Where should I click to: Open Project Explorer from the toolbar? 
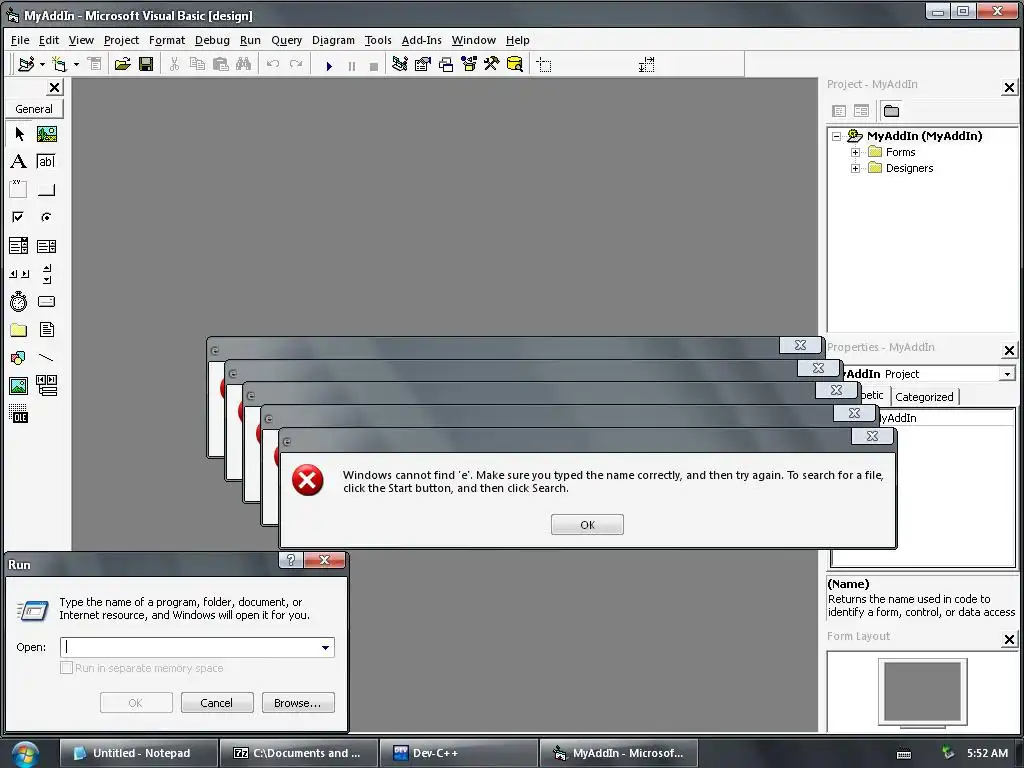click(x=400, y=64)
